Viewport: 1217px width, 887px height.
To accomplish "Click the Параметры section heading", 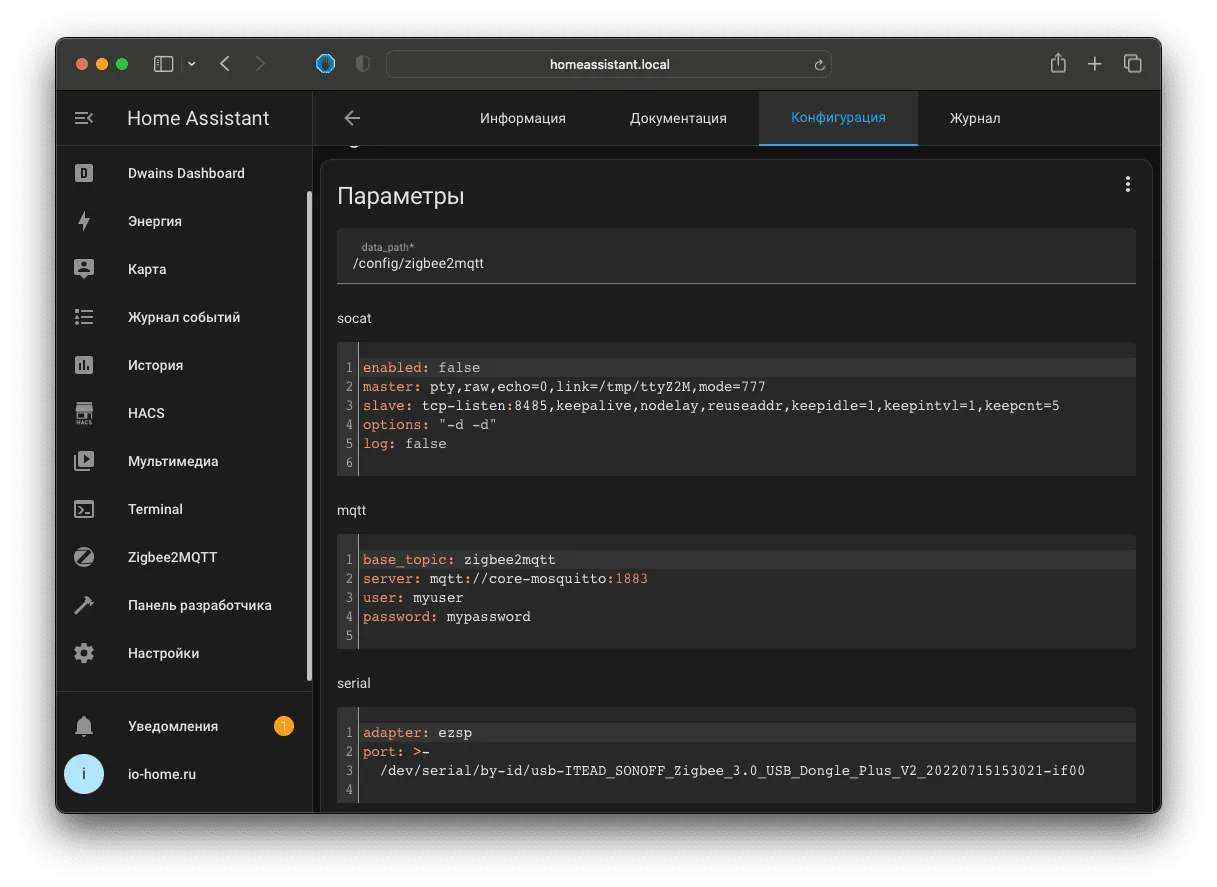I will click(x=401, y=196).
